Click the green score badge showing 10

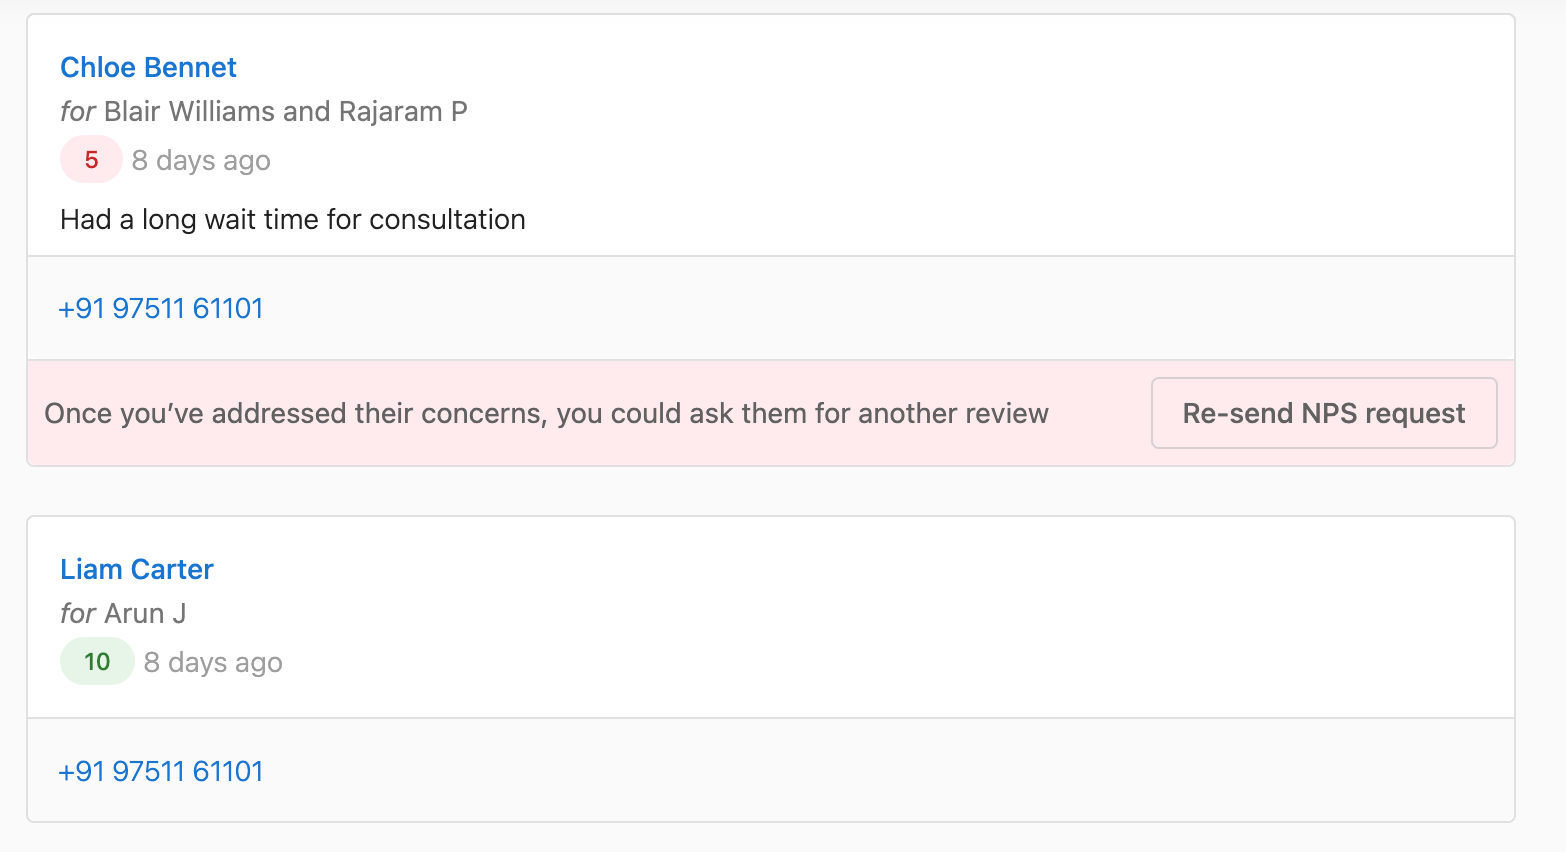click(97, 662)
